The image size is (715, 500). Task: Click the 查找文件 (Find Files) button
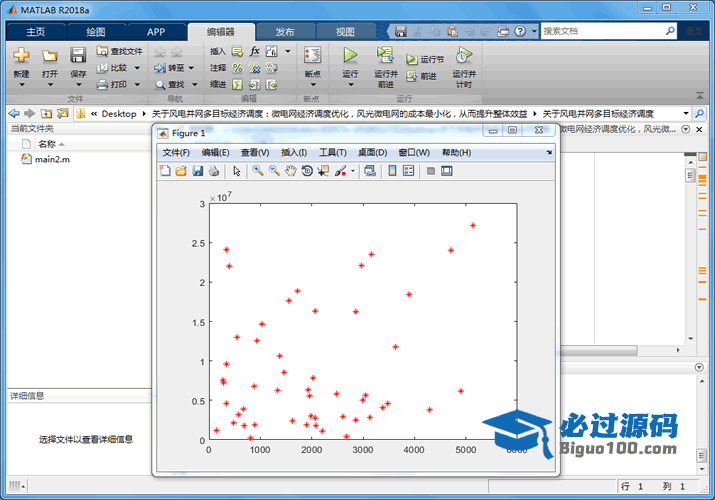pos(120,51)
